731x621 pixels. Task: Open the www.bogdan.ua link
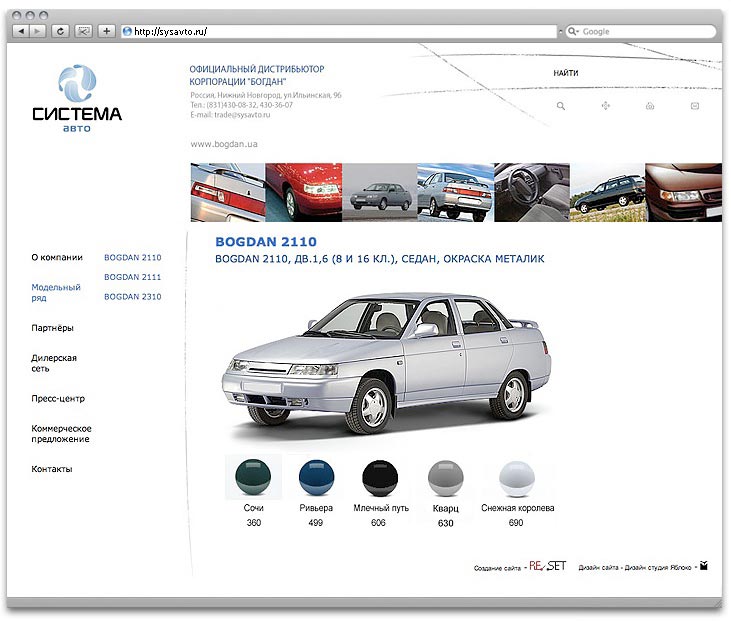[x=224, y=144]
